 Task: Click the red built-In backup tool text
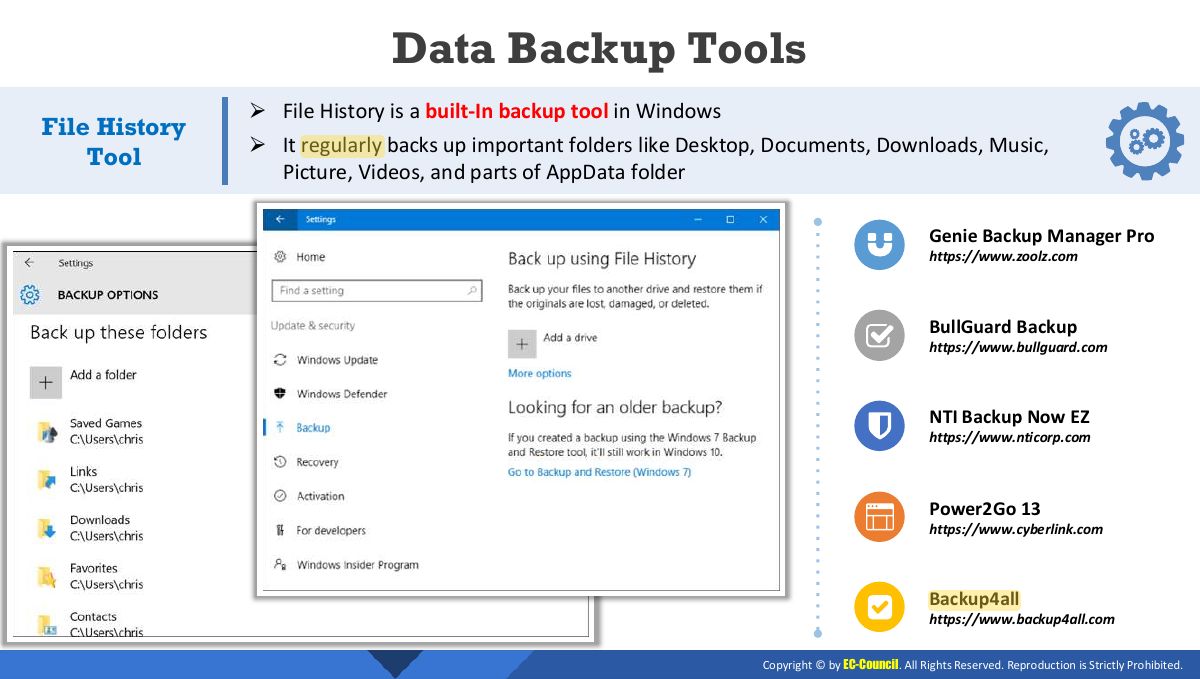pyautogui.click(x=517, y=111)
